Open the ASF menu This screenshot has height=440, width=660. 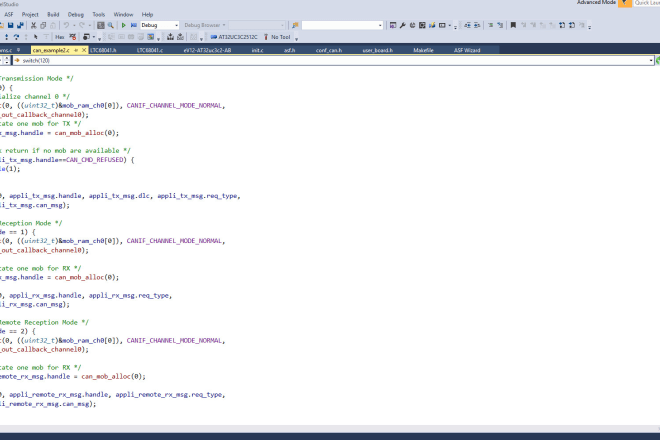(x=9, y=14)
